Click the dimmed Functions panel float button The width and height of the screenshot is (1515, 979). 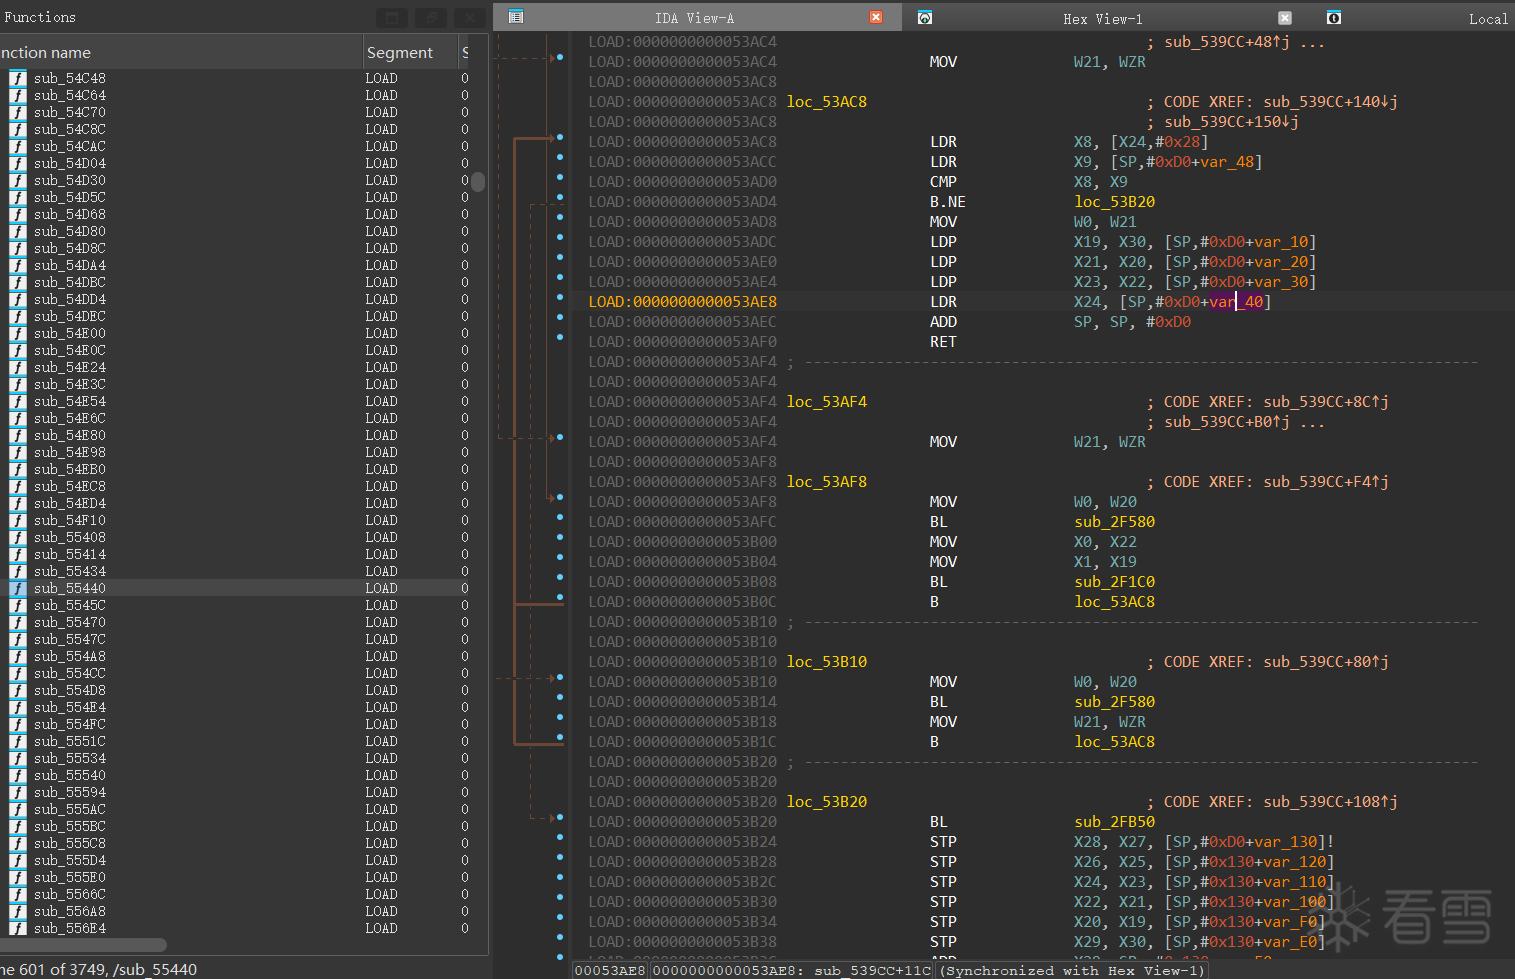click(x=392, y=18)
